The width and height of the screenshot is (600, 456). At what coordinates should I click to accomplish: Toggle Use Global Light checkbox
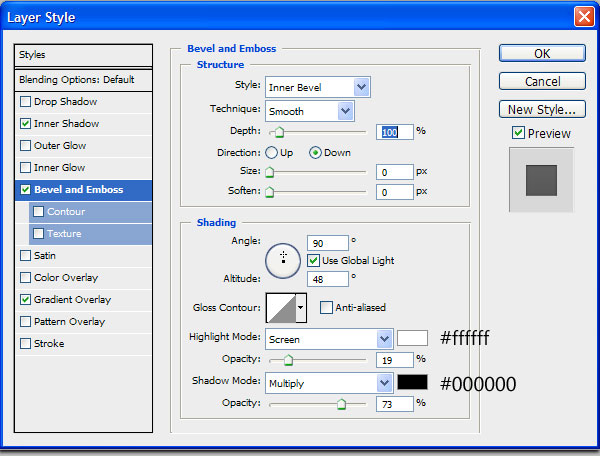click(x=313, y=261)
